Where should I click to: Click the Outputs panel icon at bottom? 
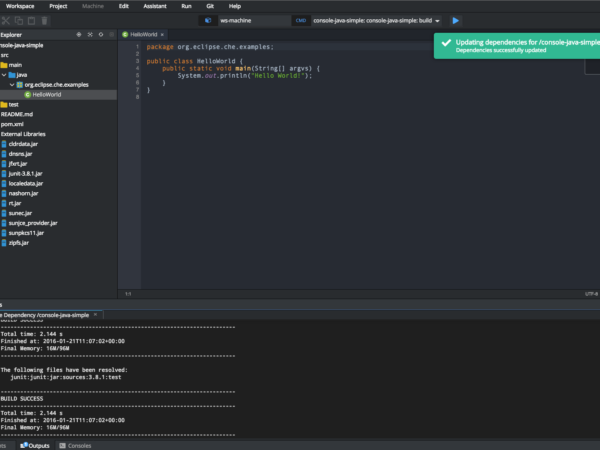(24, 445)
